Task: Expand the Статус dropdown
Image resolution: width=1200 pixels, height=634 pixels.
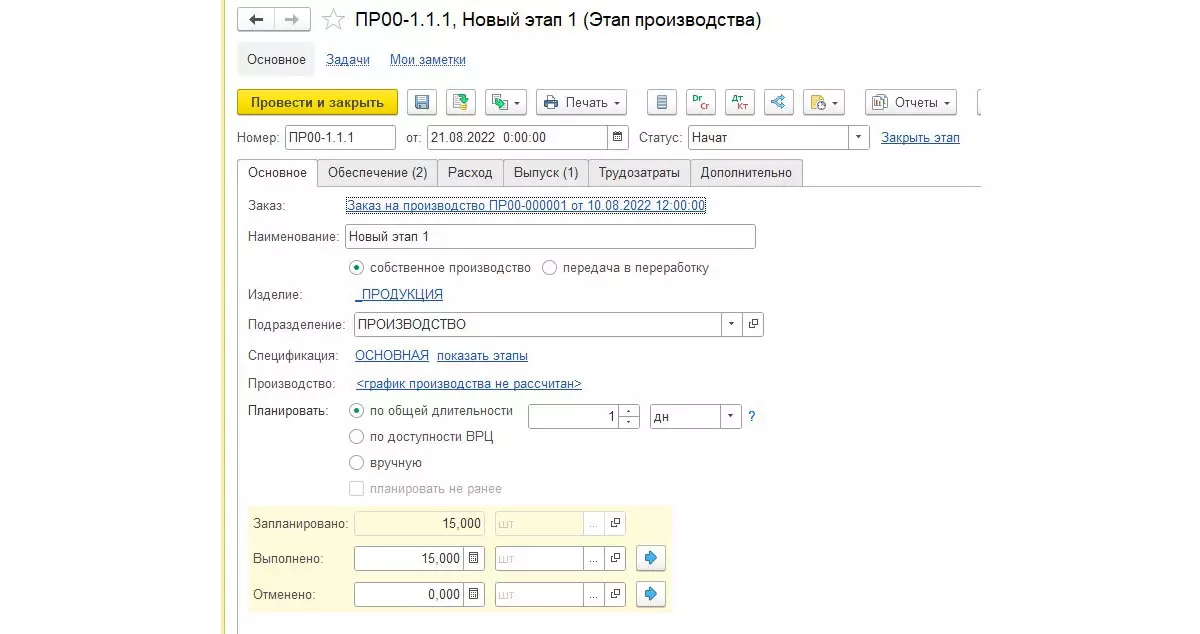Action: coord(859,137)
